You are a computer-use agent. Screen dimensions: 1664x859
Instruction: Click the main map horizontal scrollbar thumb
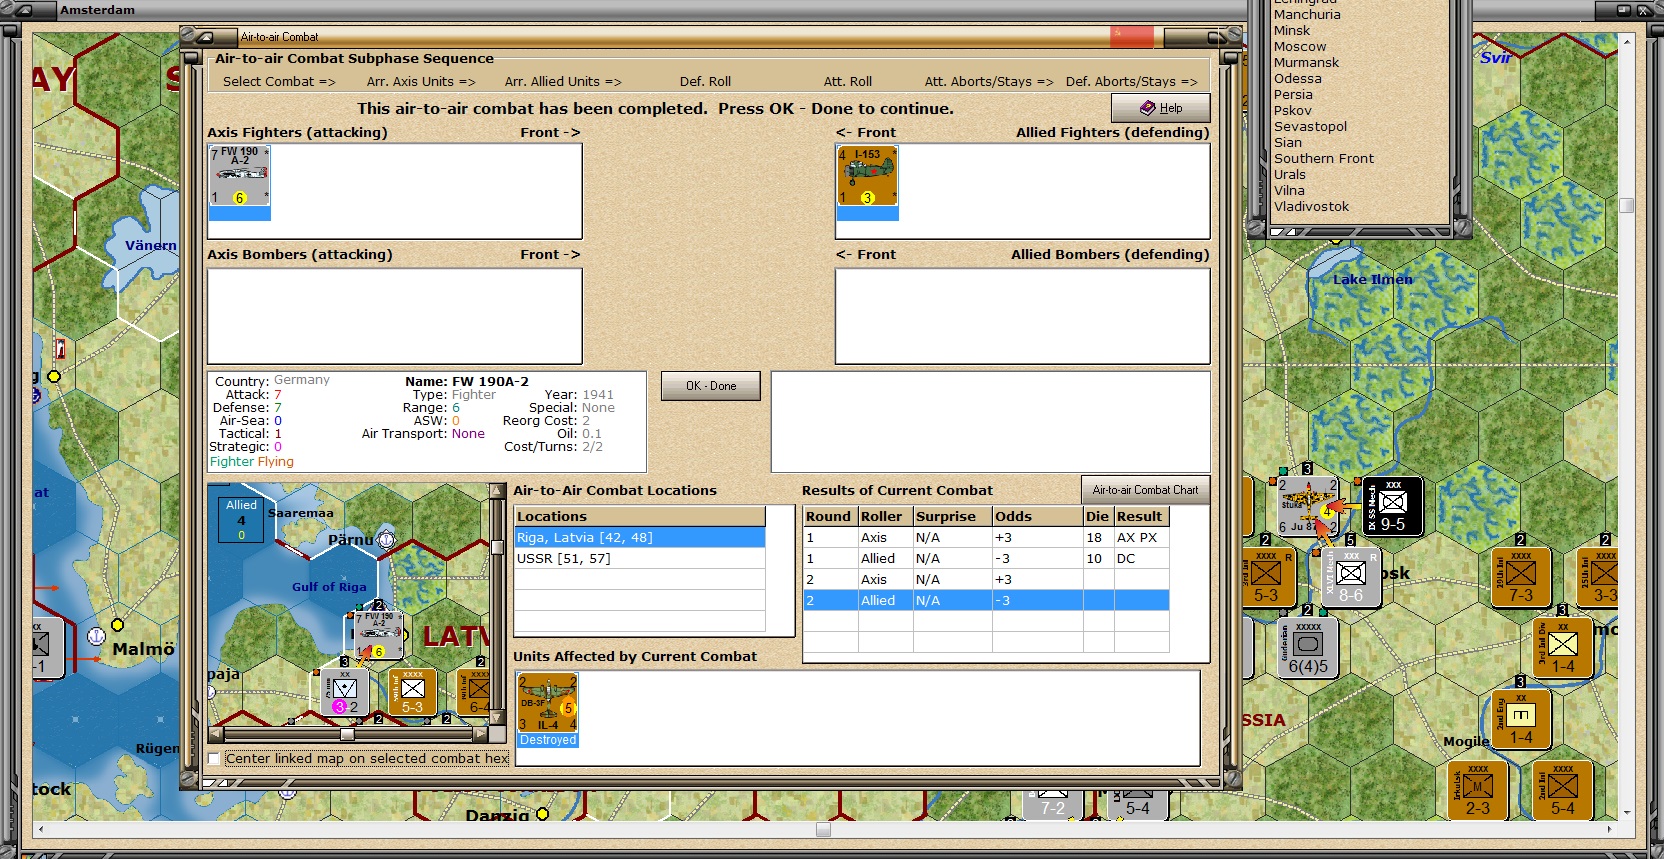tap(823, 830)
